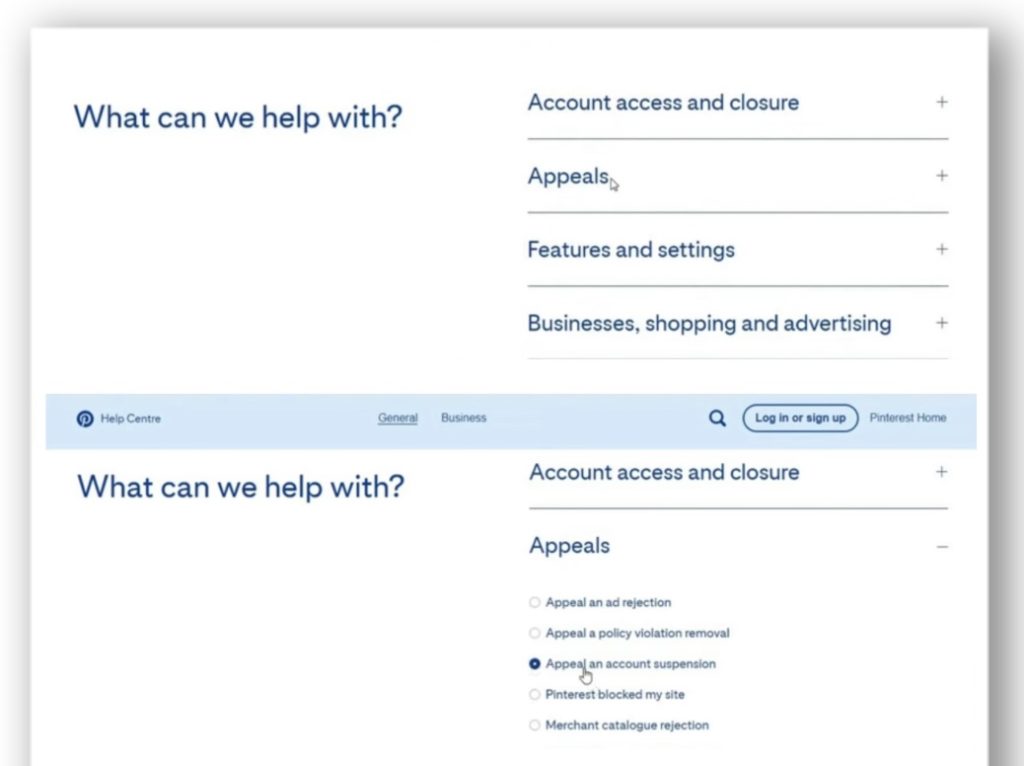The width and height of the screenshot is (1024, 766).
Task: Select the Pinterest blocked my site radio button
Action: 535,695
